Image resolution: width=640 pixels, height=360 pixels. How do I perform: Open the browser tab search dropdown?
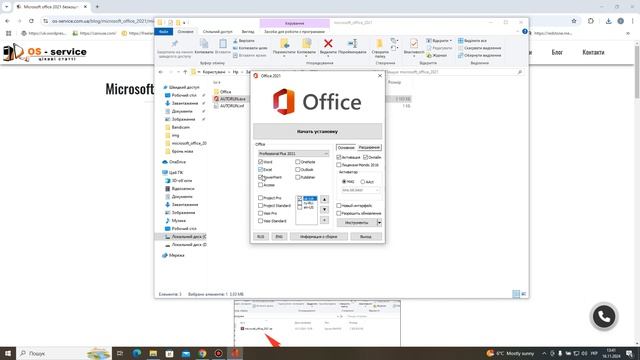[x=7, y=7]
